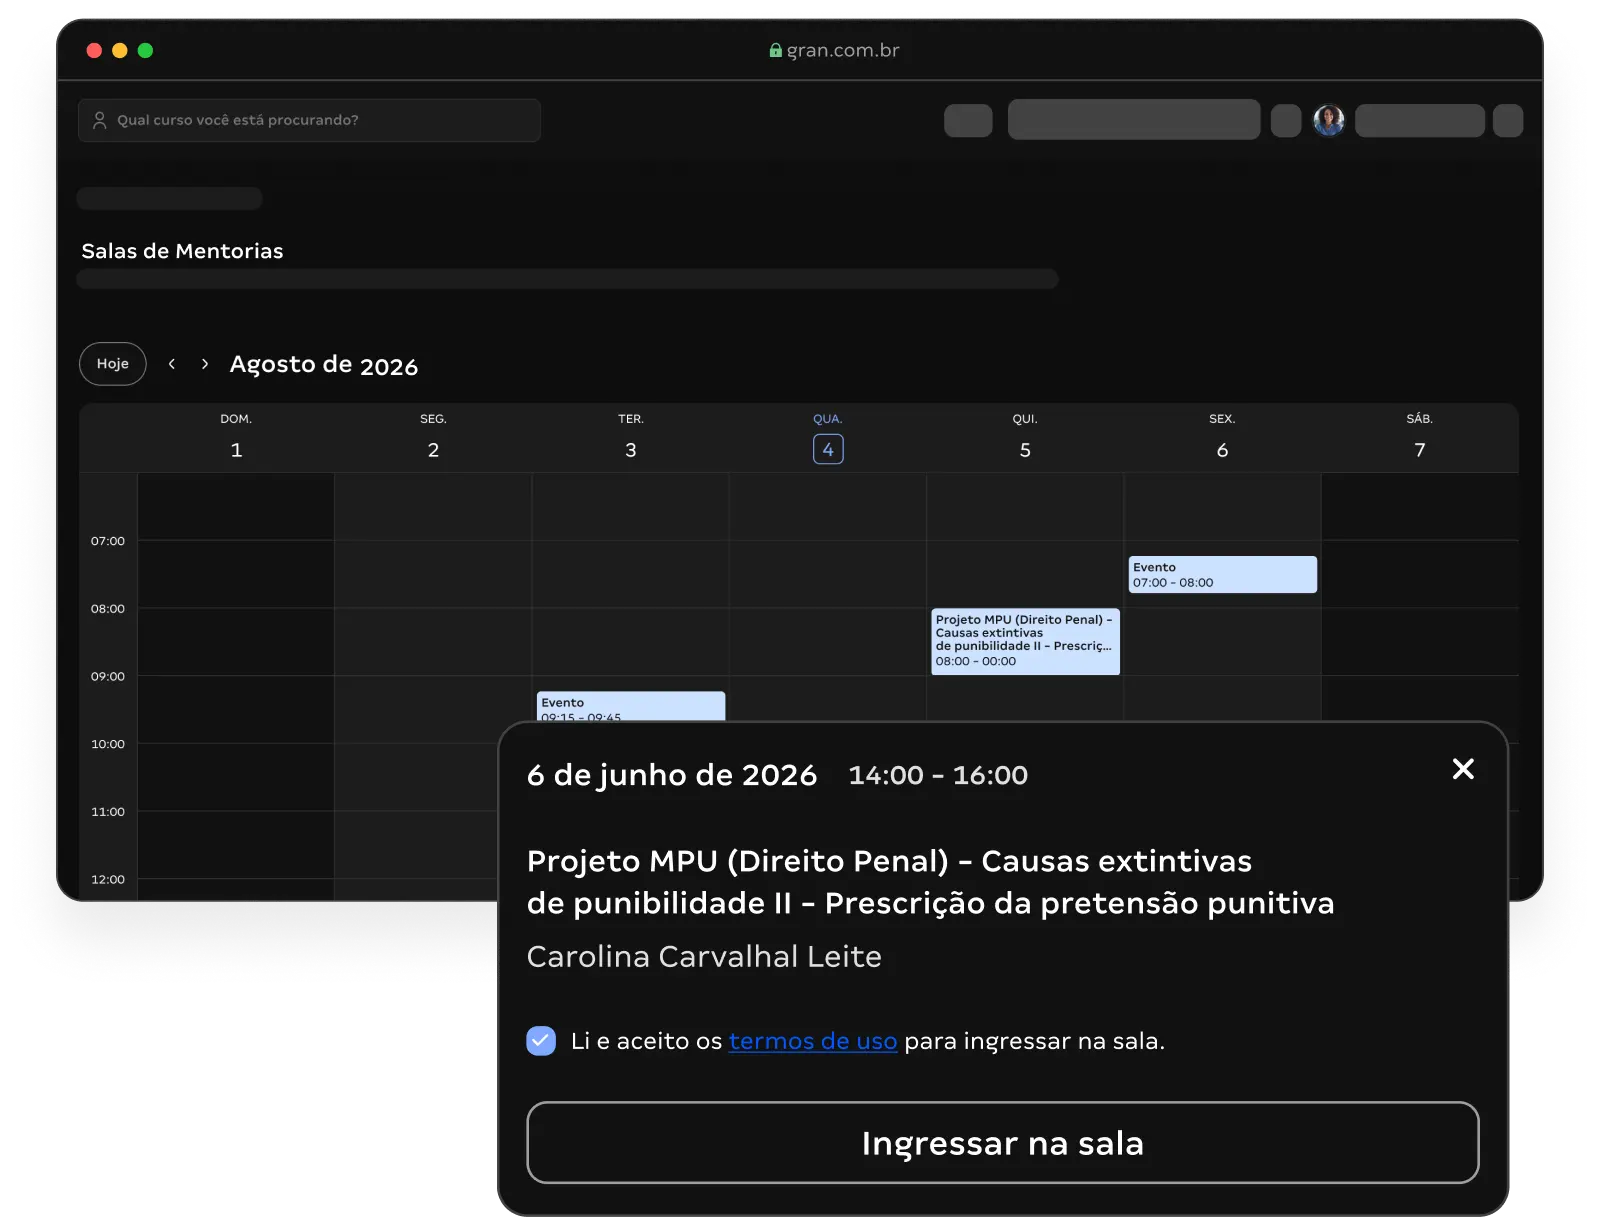The width and height of the screenshot is (1600, 1217).
Task: Click the green maximize traffic light button
Action: [146, 50]
